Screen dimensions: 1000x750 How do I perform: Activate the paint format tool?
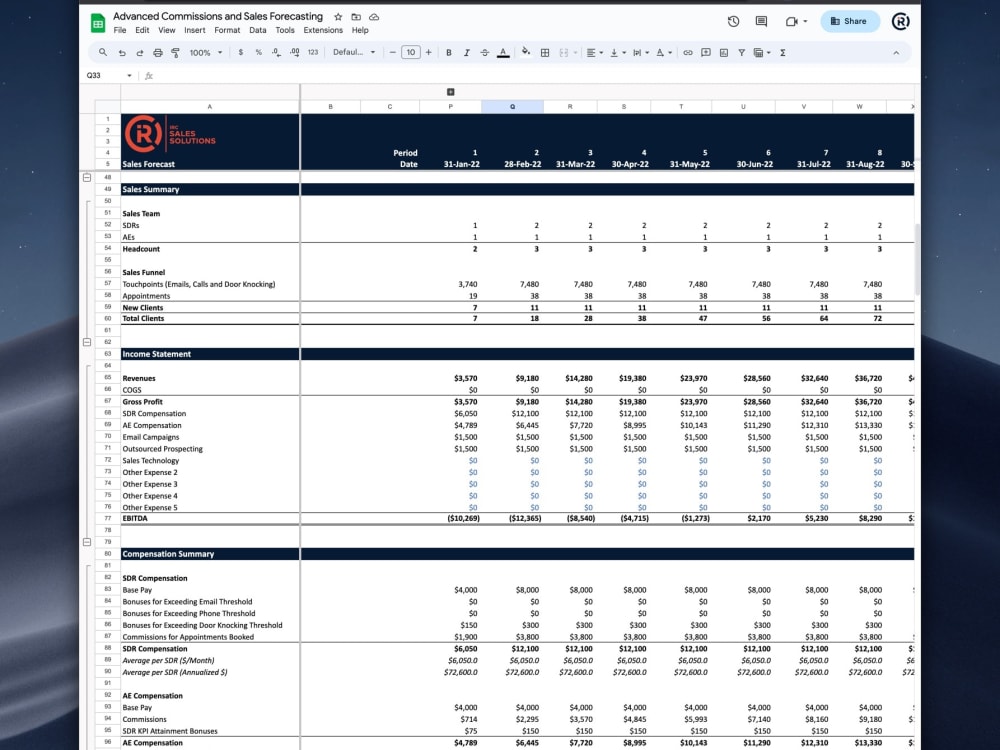(175, 53)
